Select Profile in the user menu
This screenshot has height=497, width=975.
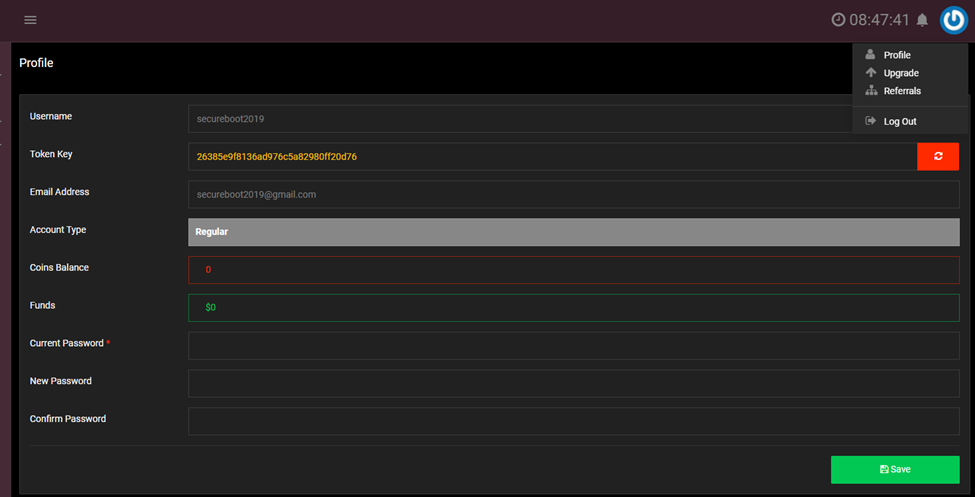coord(897,55)
